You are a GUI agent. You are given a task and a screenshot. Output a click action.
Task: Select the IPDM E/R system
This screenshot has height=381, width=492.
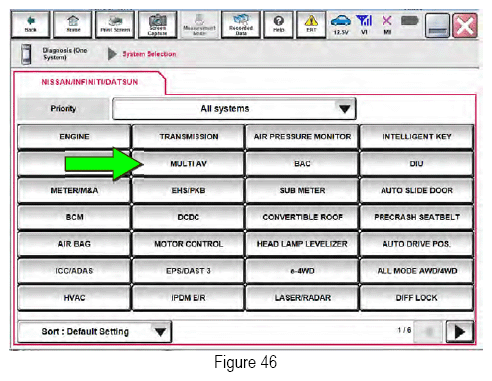click(188, 298)
